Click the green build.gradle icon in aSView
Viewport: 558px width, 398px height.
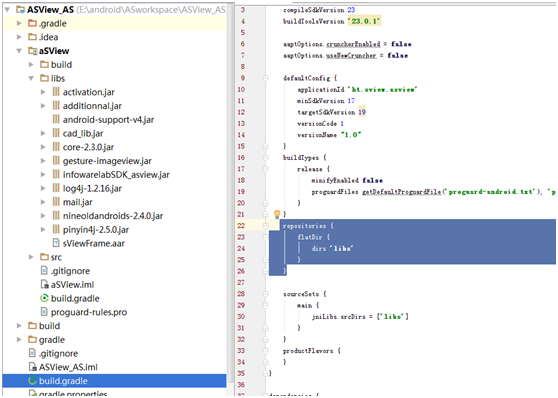(x=44, y=298)
